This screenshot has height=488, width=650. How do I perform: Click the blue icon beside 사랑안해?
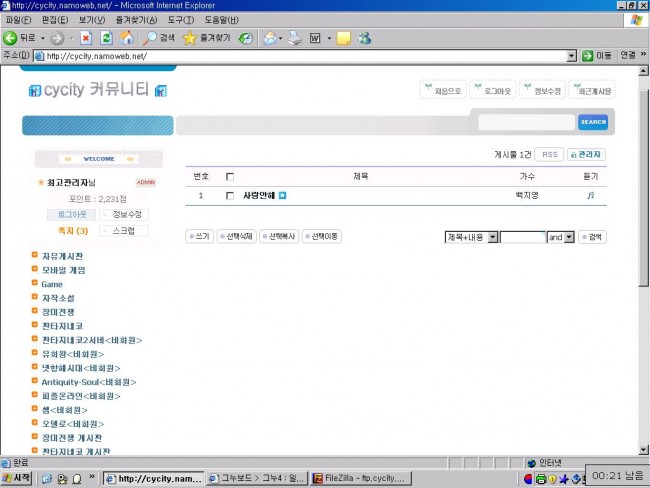pos(282,195)
